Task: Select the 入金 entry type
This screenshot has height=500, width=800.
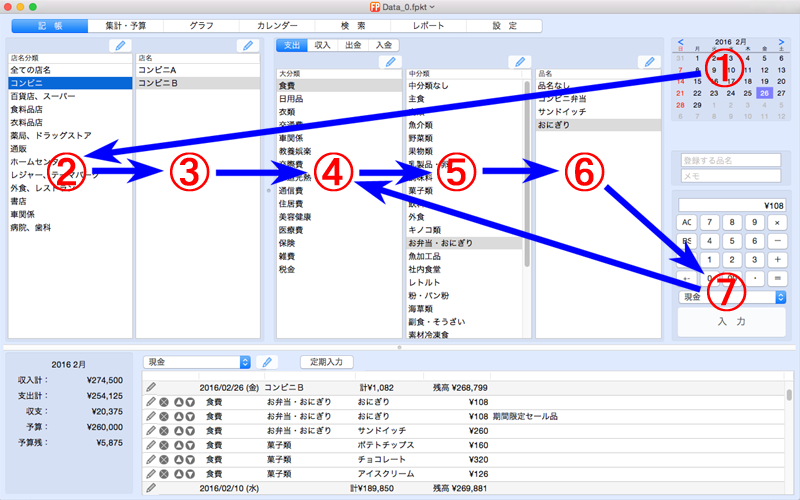Action: coord(382,45)
